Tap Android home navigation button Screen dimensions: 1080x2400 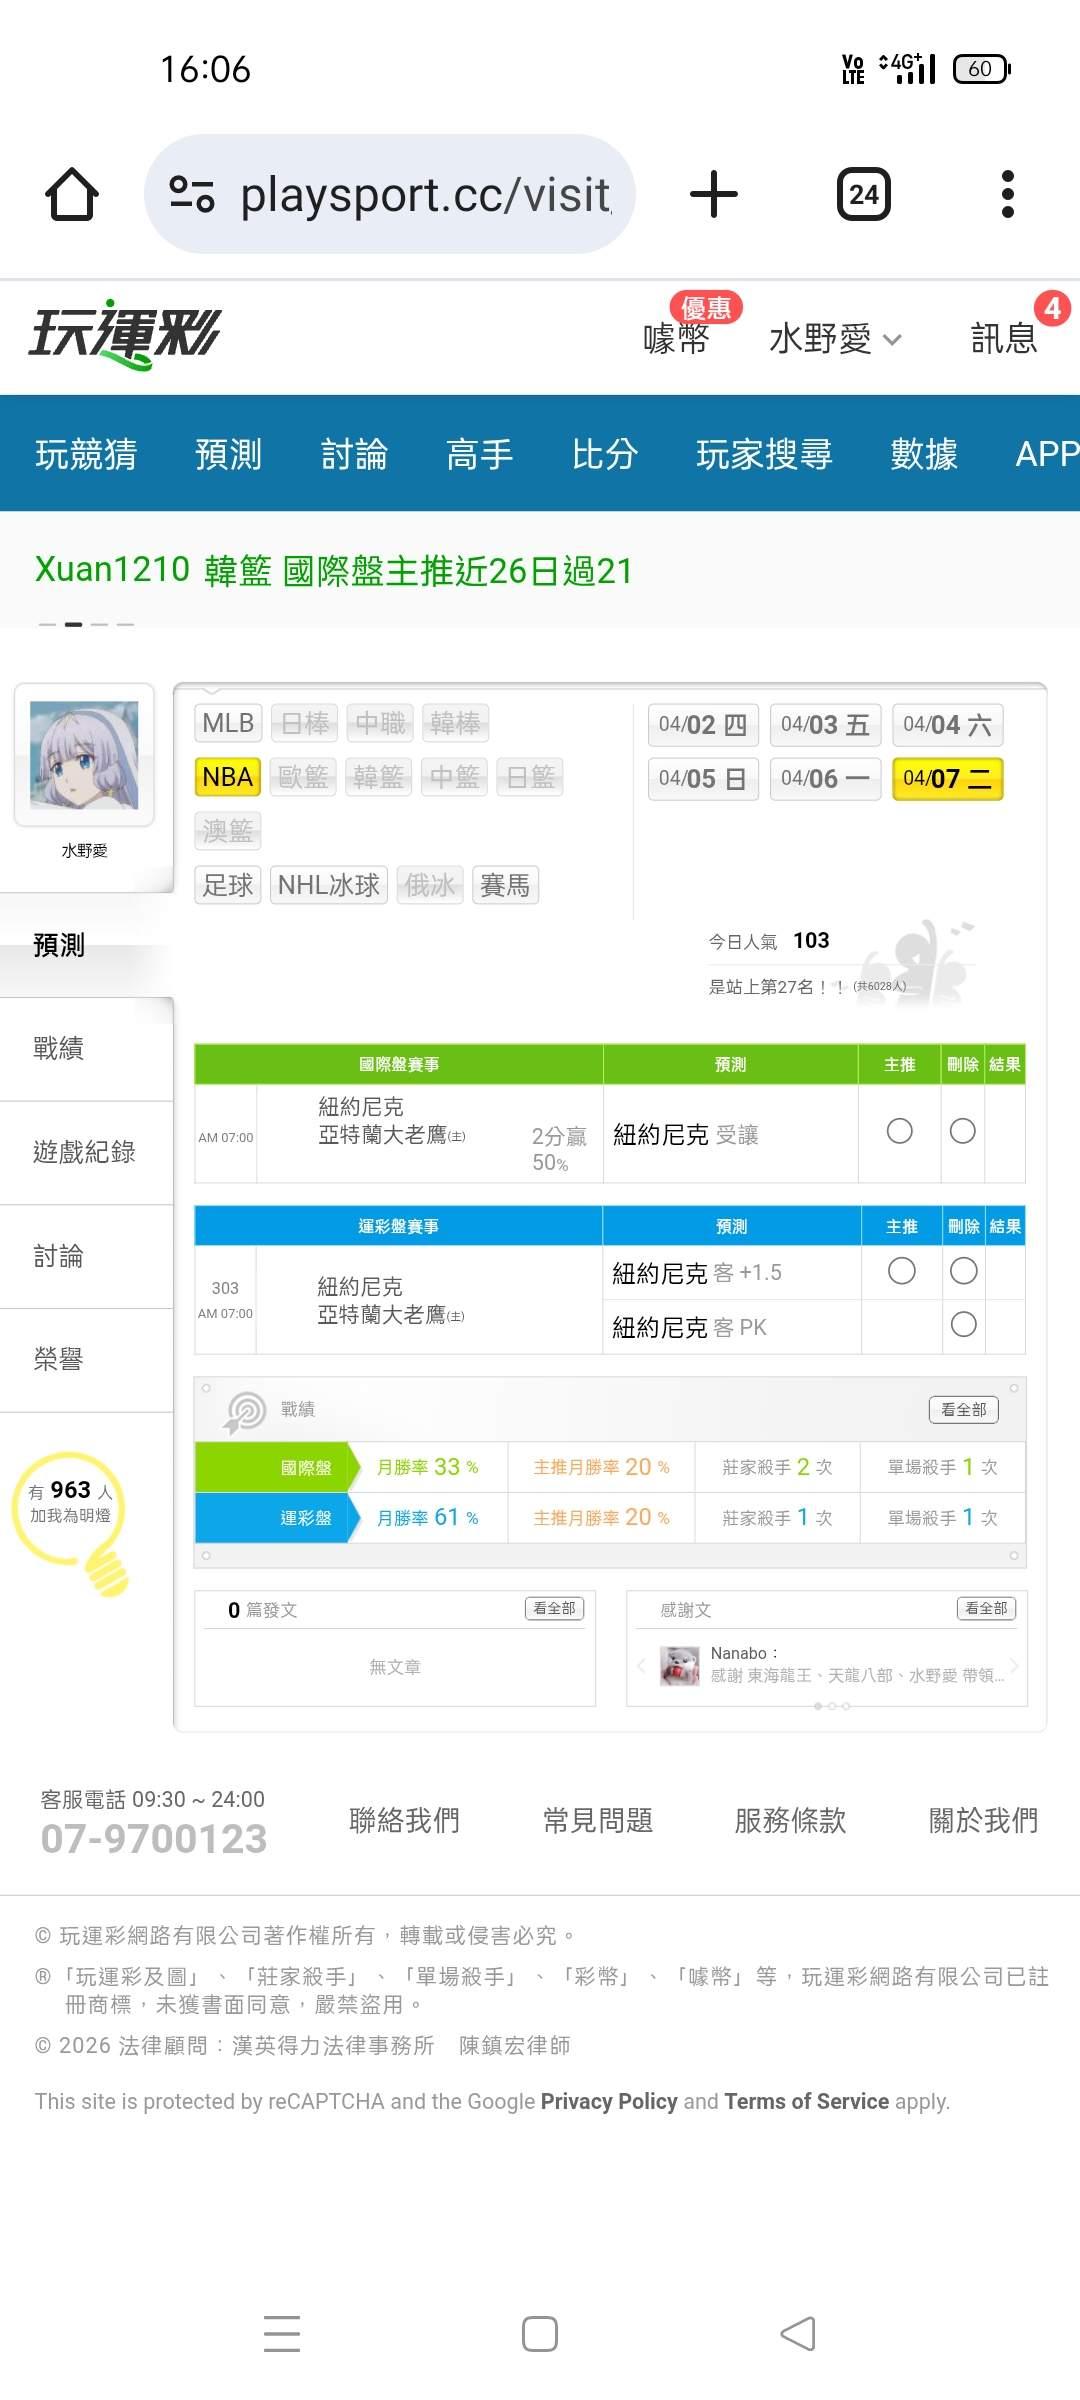point(540,2334)
